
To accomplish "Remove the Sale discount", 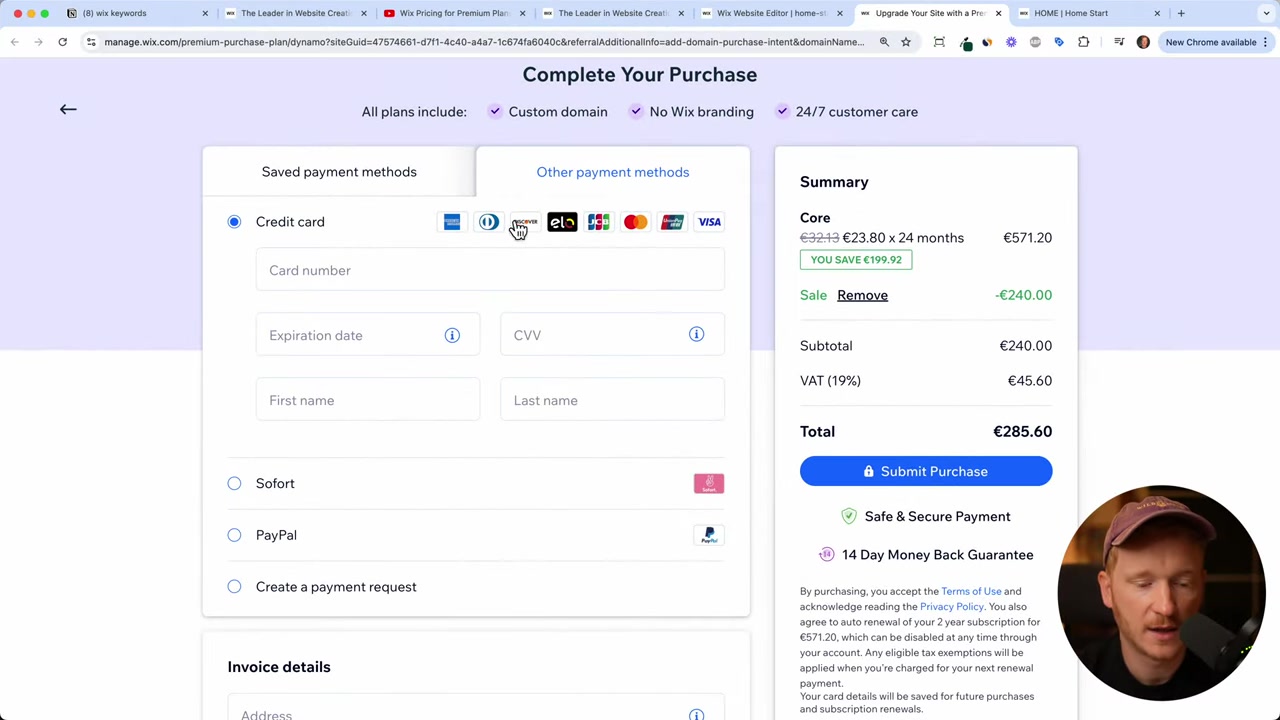I will click(x=862, y=295).
